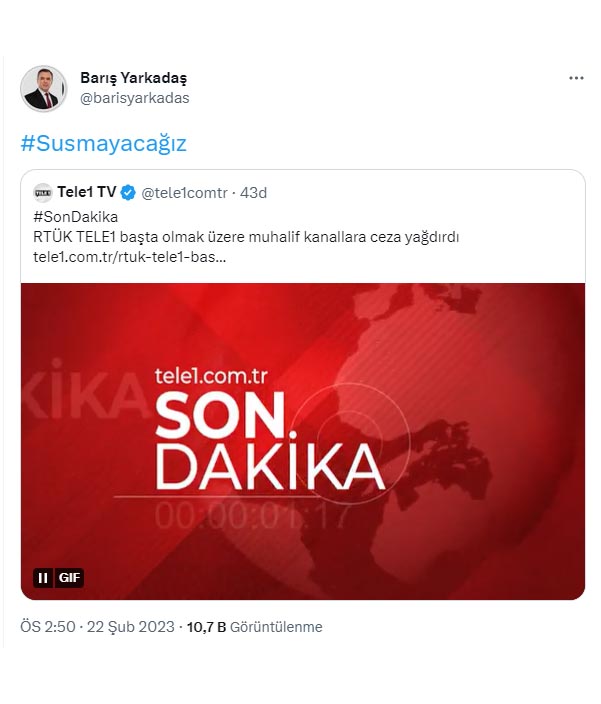Click the quoted tweet text about RTÜK ceza

[x=246, y=237]
